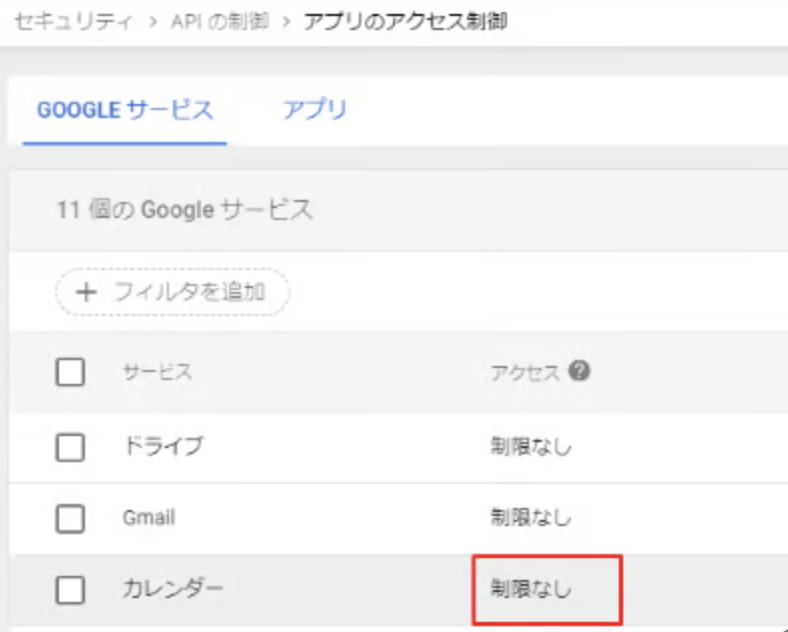788x632 pixels.
Task: Select the ドライブ service name
Action: (x=162, y=446)
